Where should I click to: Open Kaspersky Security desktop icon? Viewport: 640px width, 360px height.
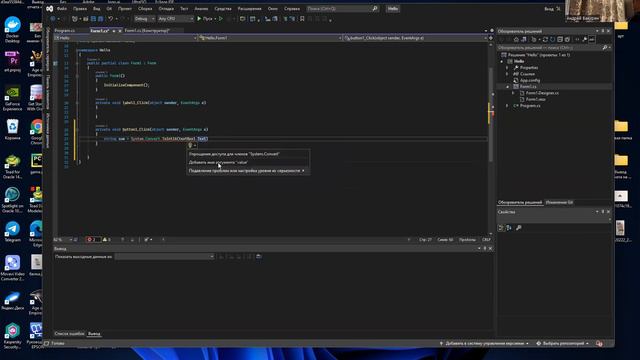point(12,336)
